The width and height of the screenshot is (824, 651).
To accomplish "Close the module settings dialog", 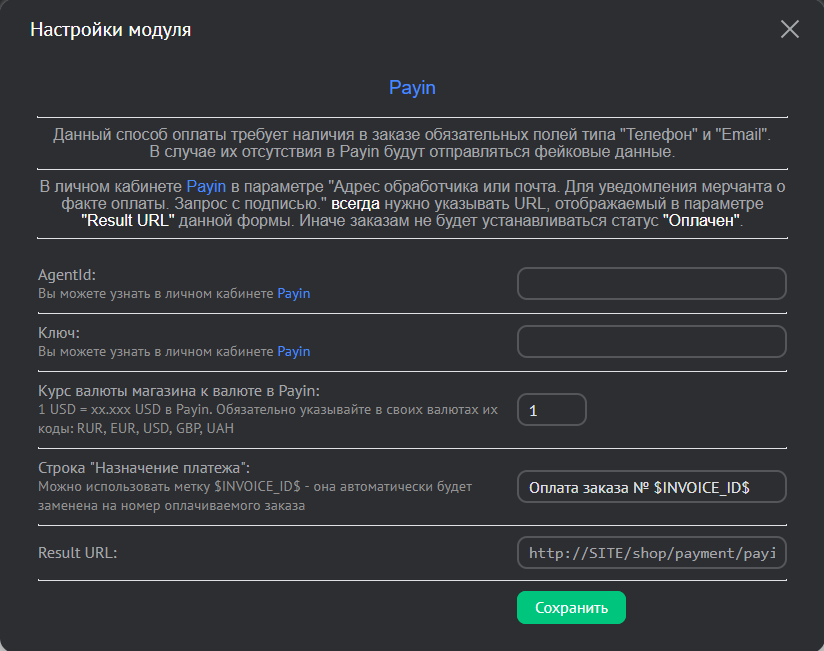I will (x=790, y=29).
